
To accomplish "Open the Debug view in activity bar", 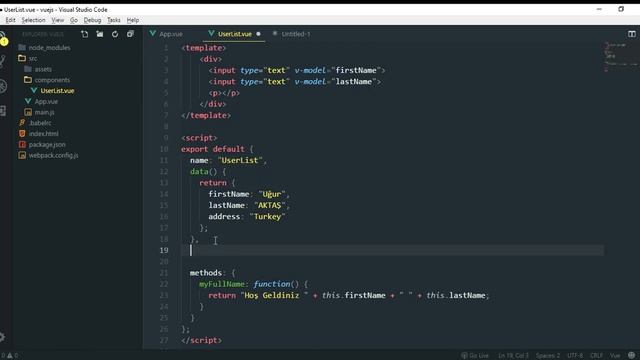I will 3,86.
